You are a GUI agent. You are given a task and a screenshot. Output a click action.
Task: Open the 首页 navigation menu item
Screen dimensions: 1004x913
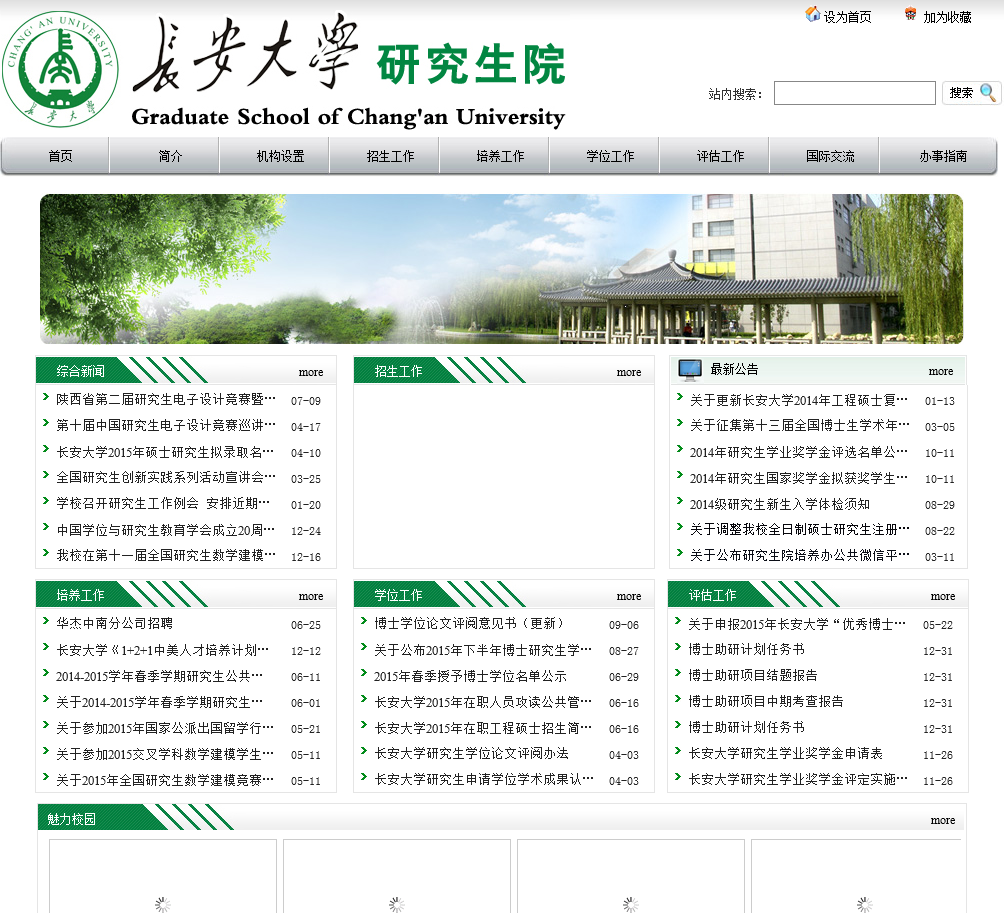pyautogui.click(x=60, y=156)
